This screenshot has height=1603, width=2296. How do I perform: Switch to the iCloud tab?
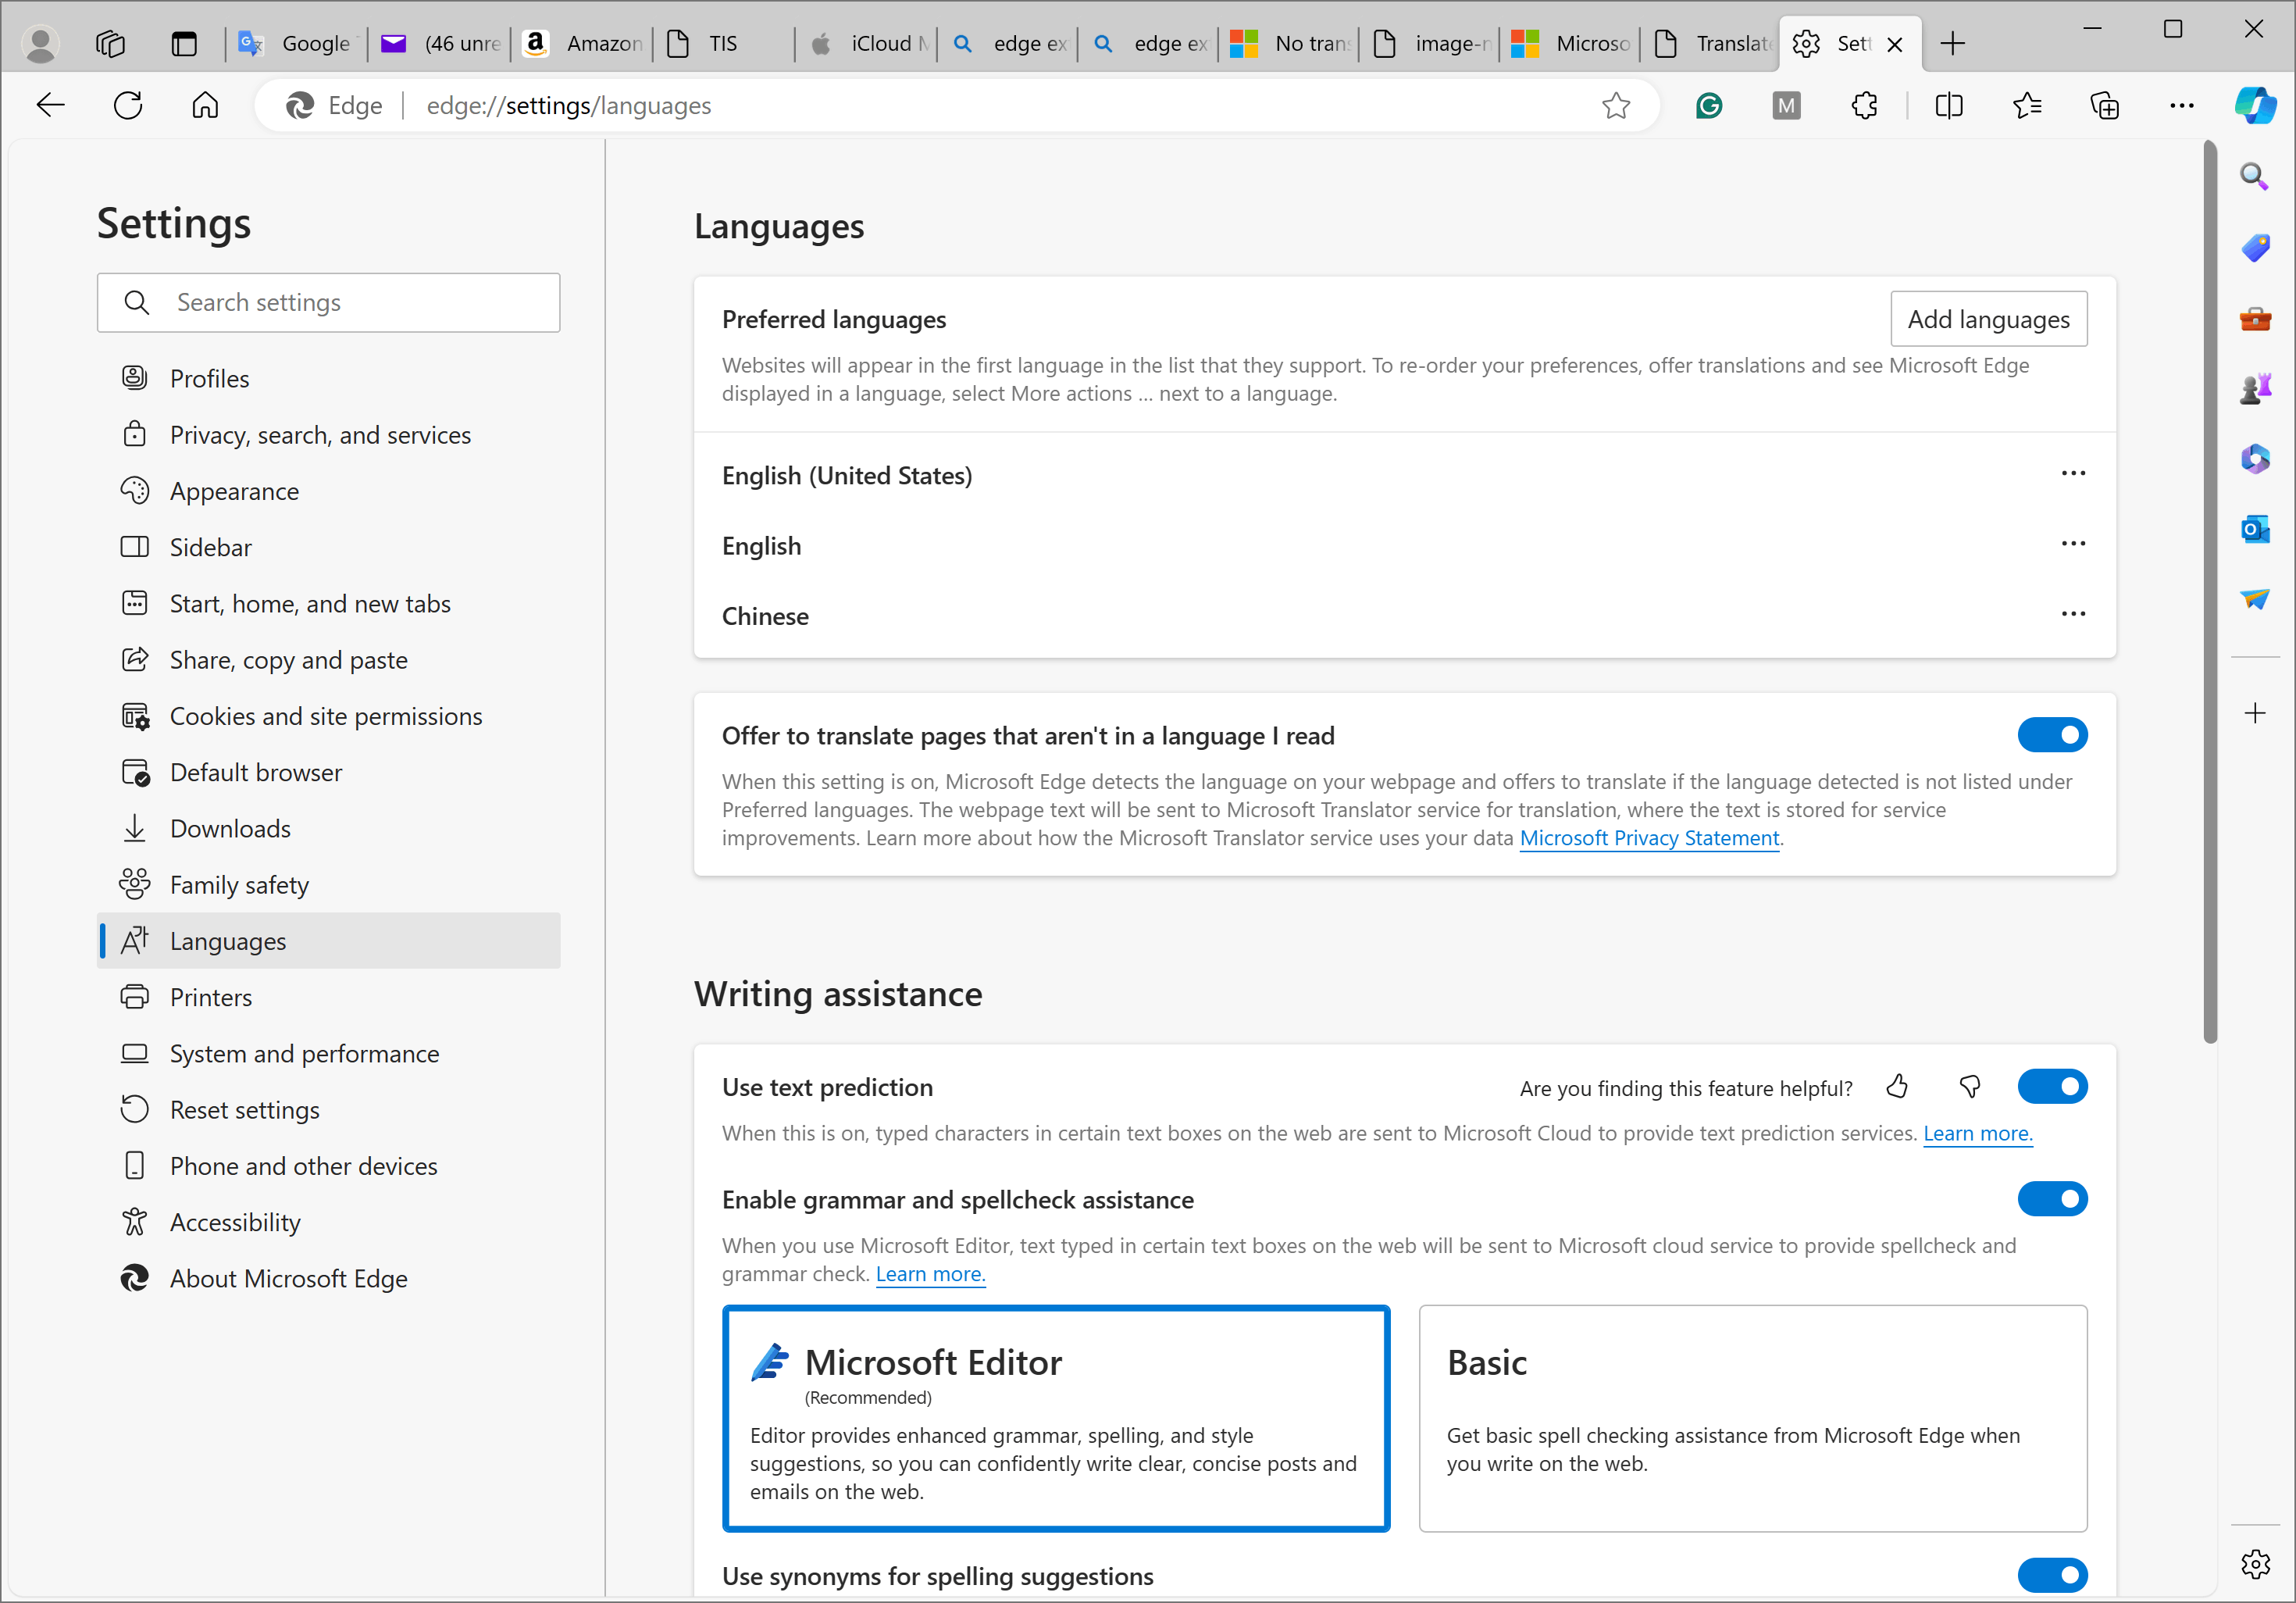pyautogui.click(x=867, y=43)
